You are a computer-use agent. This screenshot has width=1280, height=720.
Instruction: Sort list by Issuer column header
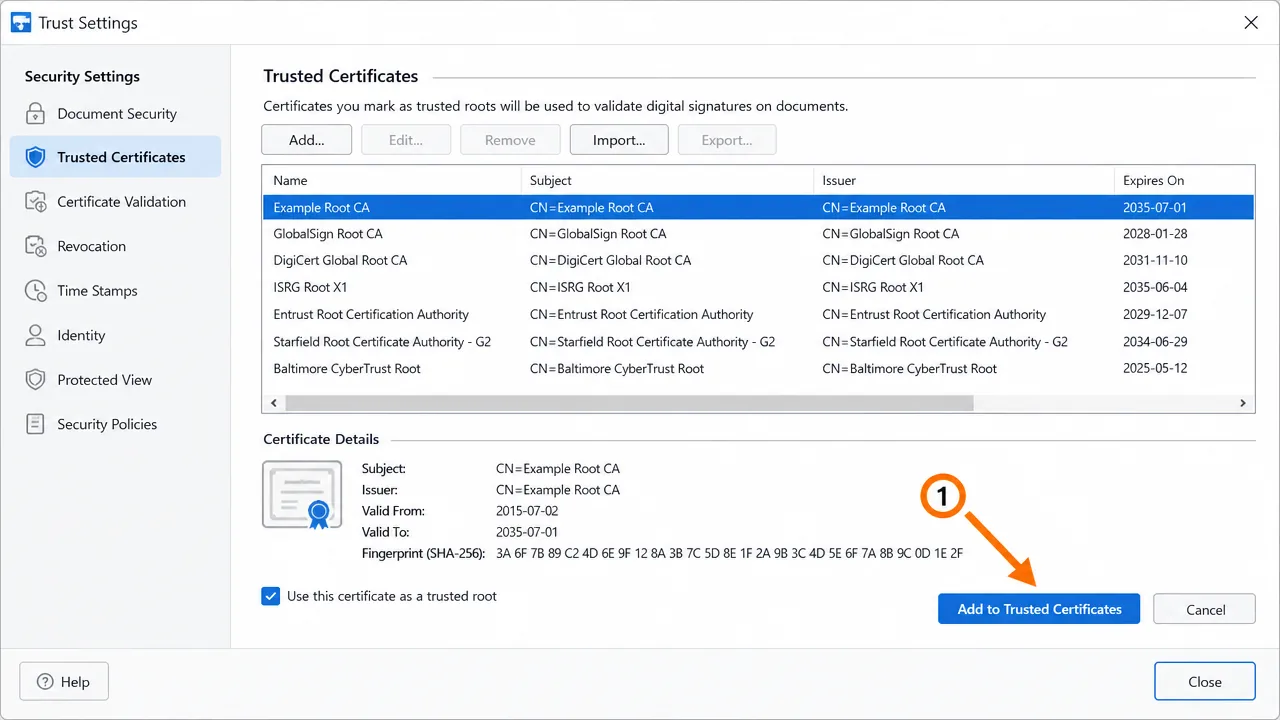pos(963,180)
